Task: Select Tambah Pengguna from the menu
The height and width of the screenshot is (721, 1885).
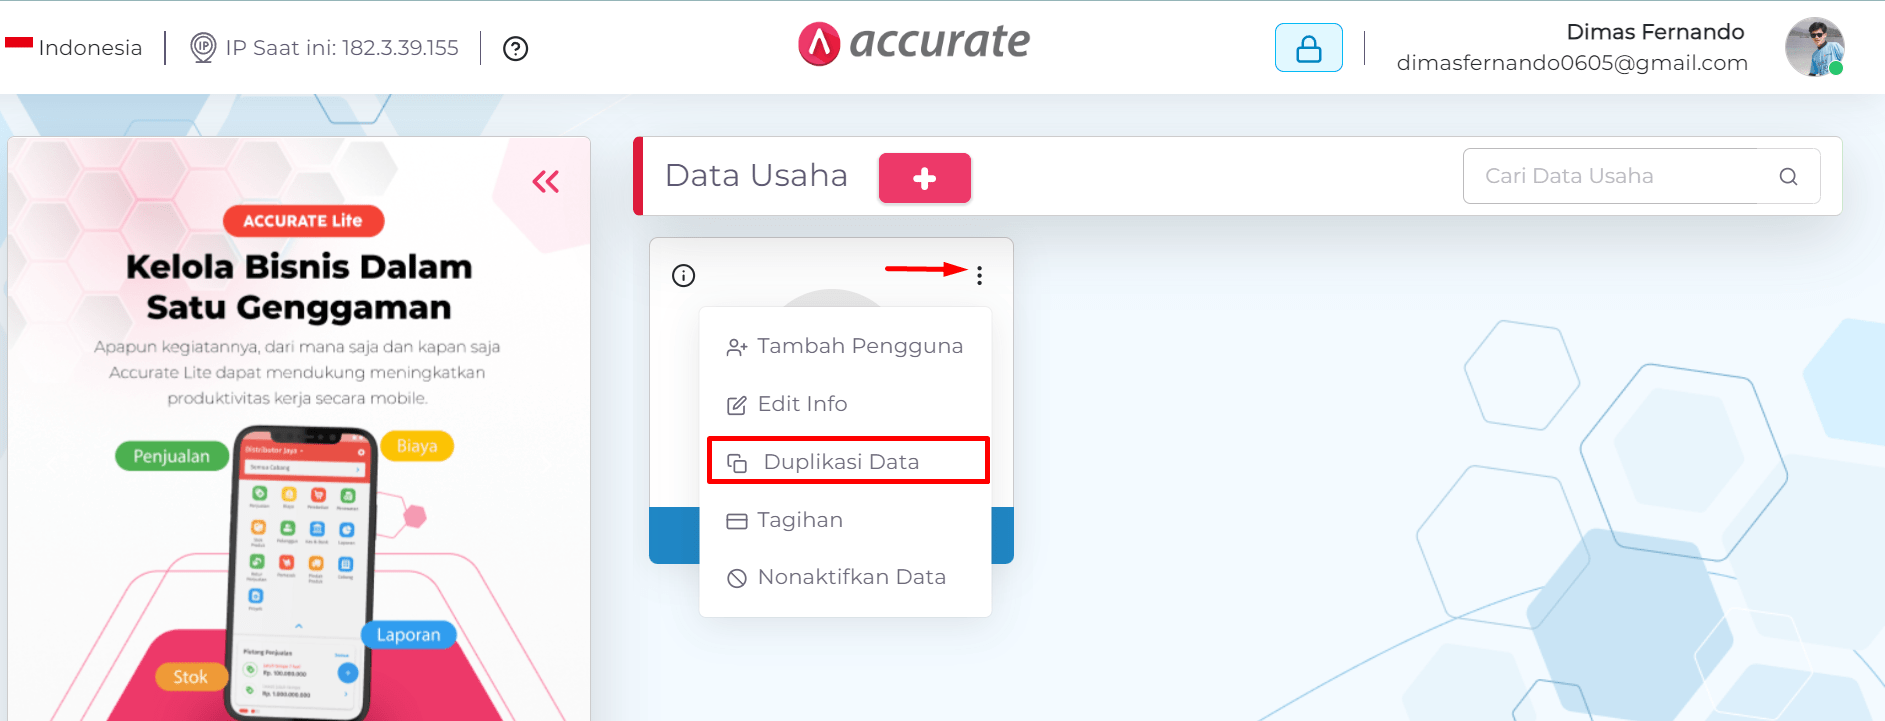Action: pos(845,346)
